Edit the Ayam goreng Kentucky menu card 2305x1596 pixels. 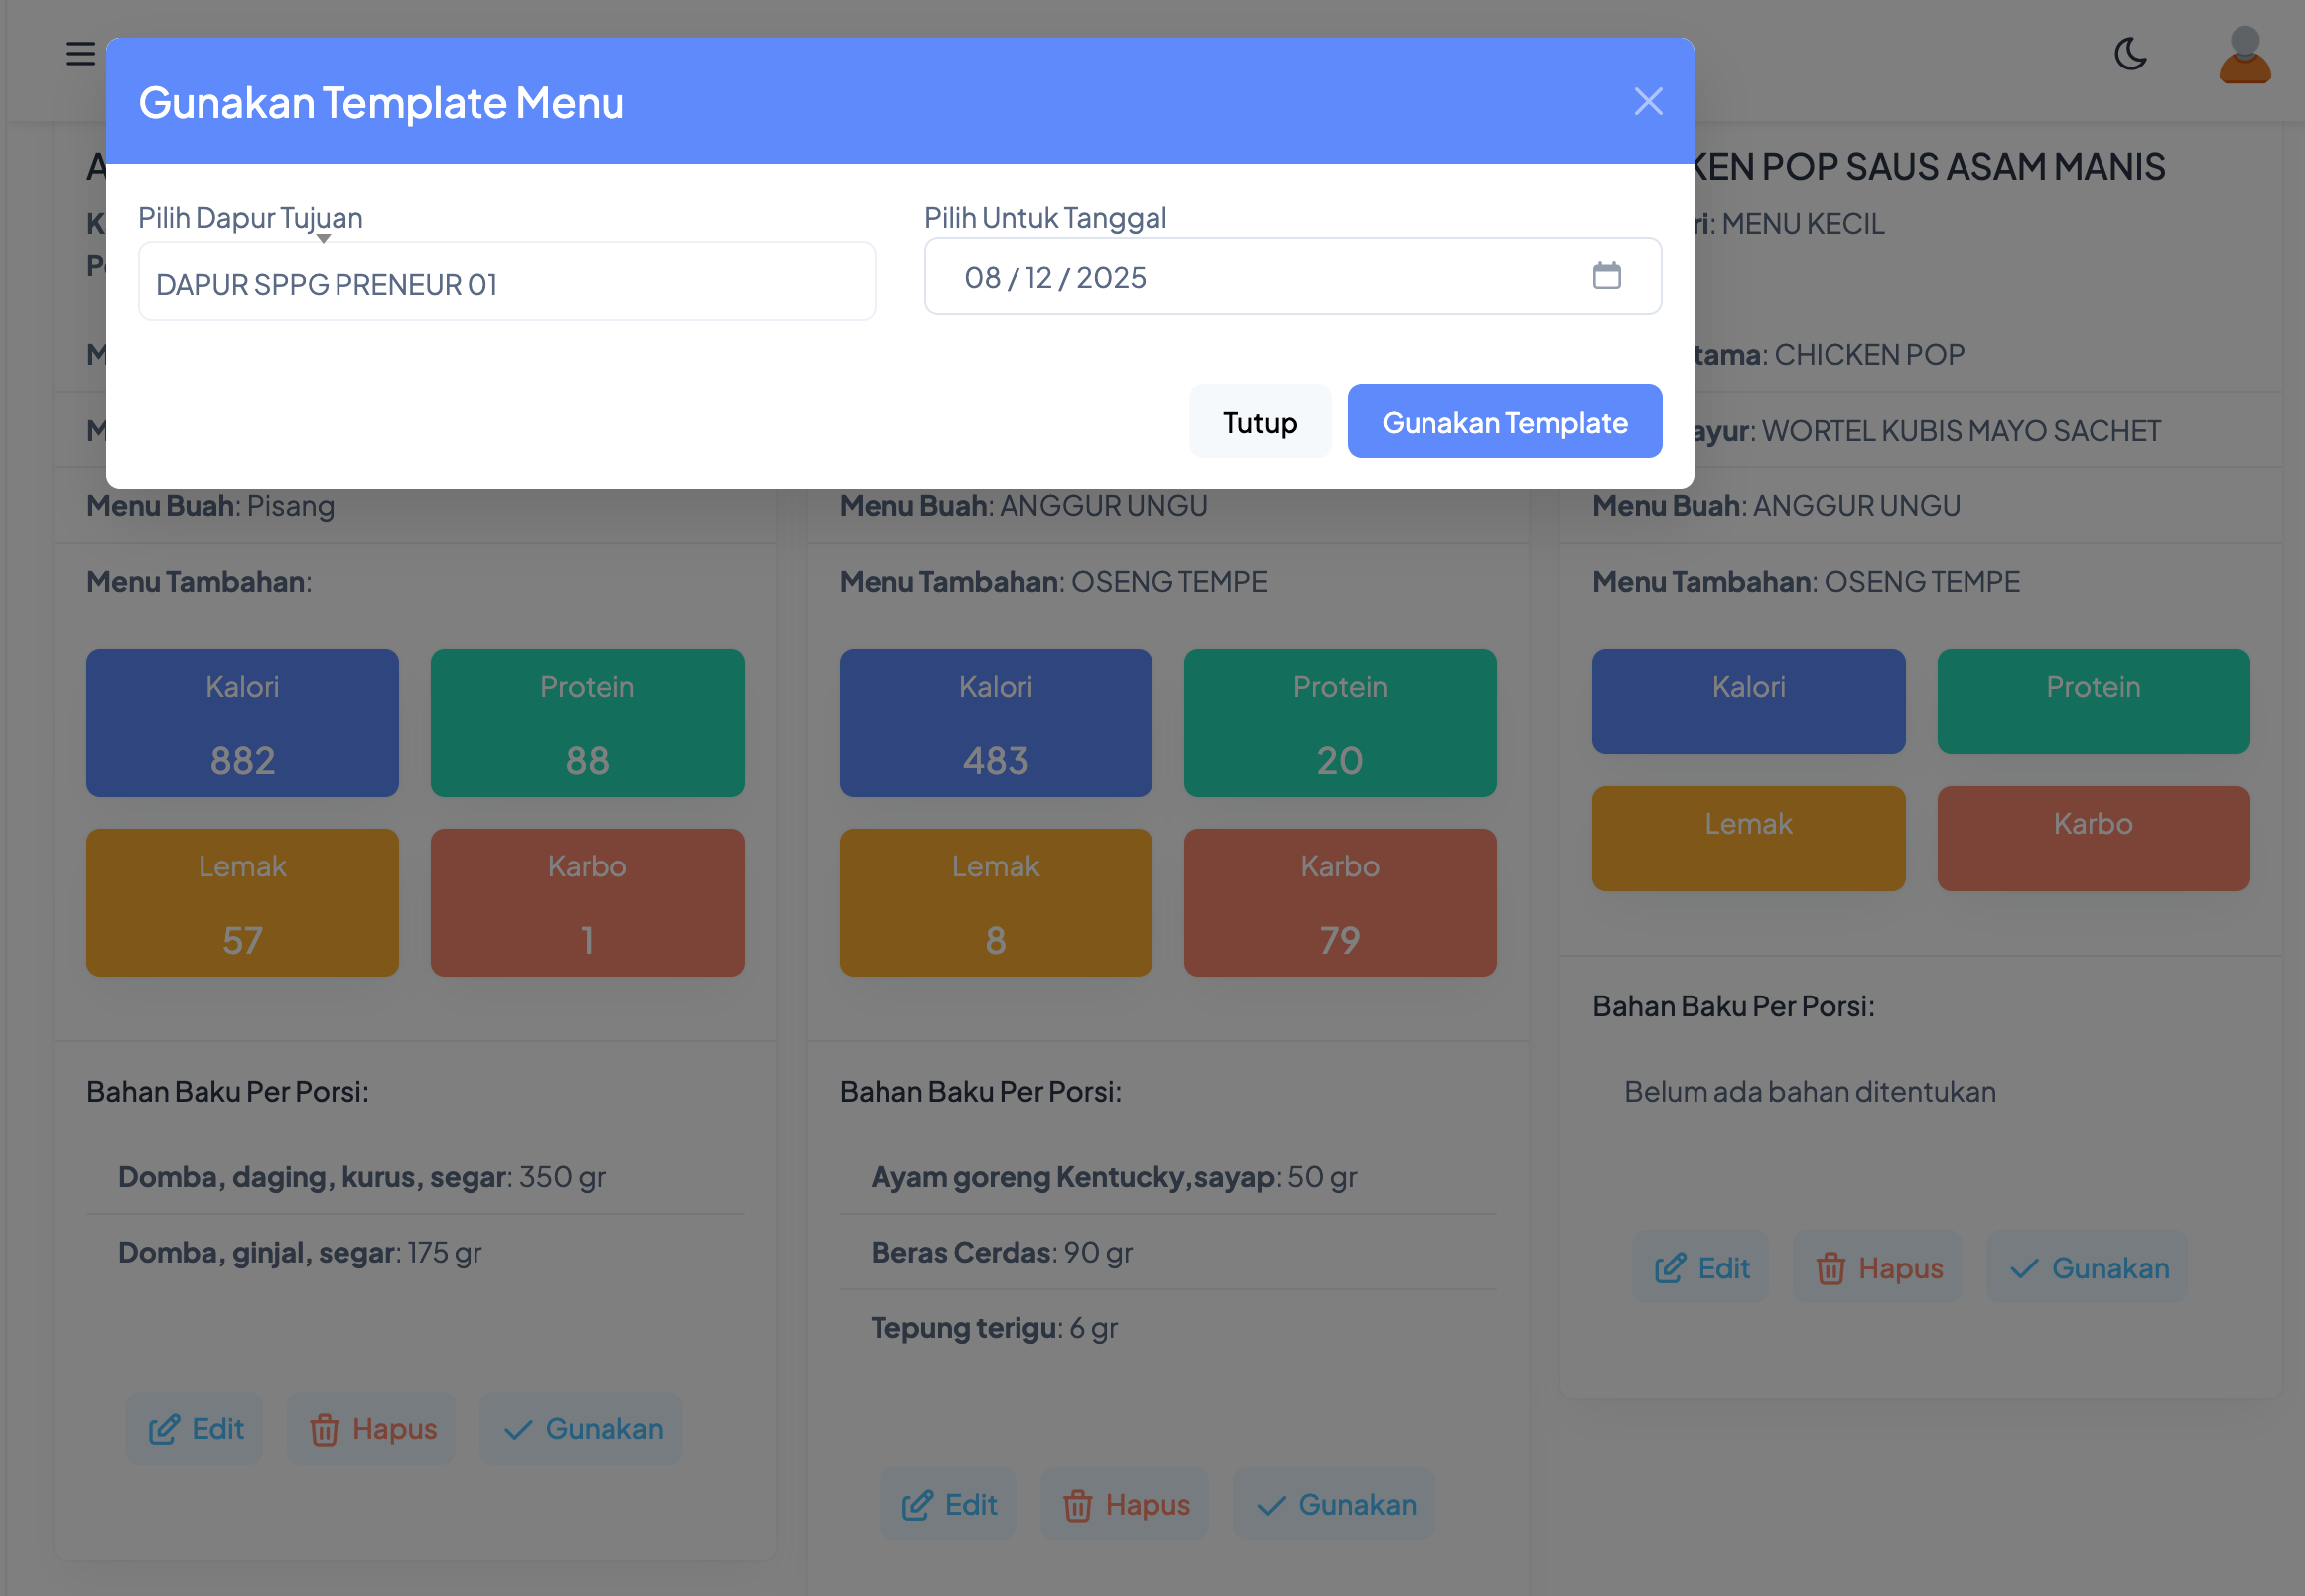[x=948, y=1504]
